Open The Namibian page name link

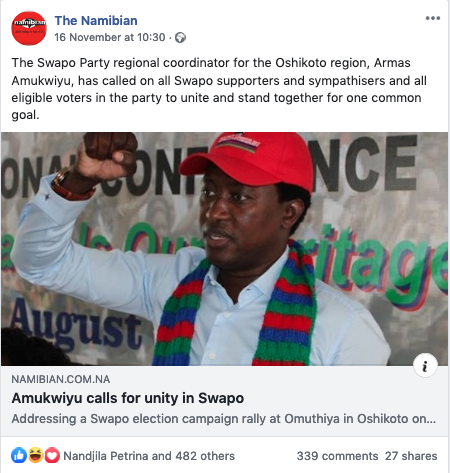(96, 21)
